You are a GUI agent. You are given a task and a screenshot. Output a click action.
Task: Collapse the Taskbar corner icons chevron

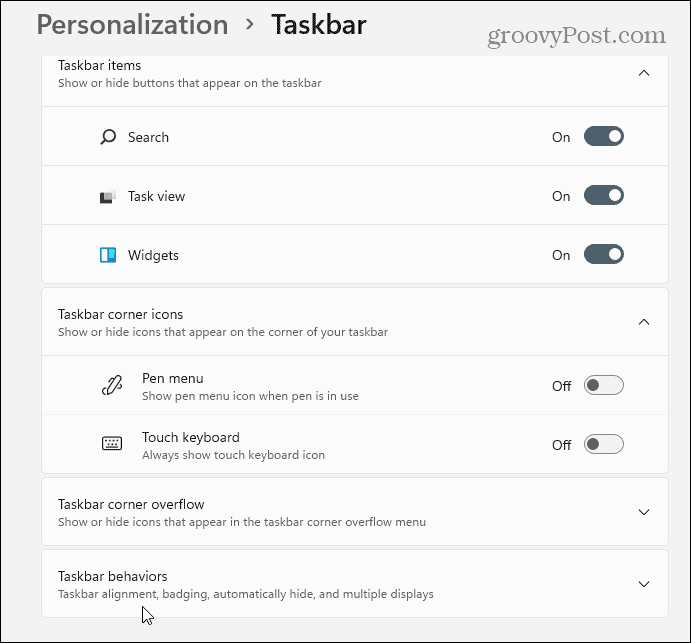644,322
